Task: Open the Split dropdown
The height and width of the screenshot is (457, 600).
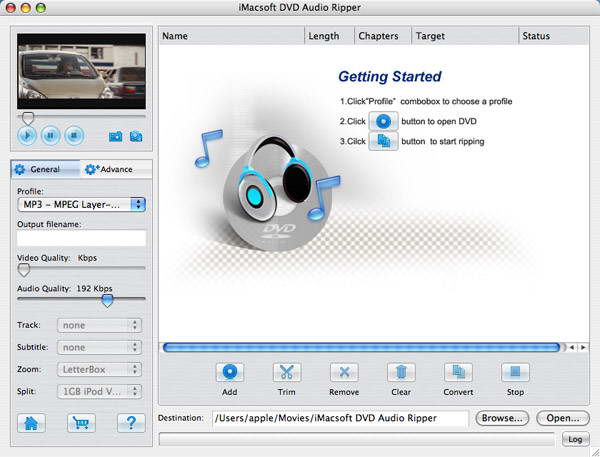Action: [x=99, y=392]
